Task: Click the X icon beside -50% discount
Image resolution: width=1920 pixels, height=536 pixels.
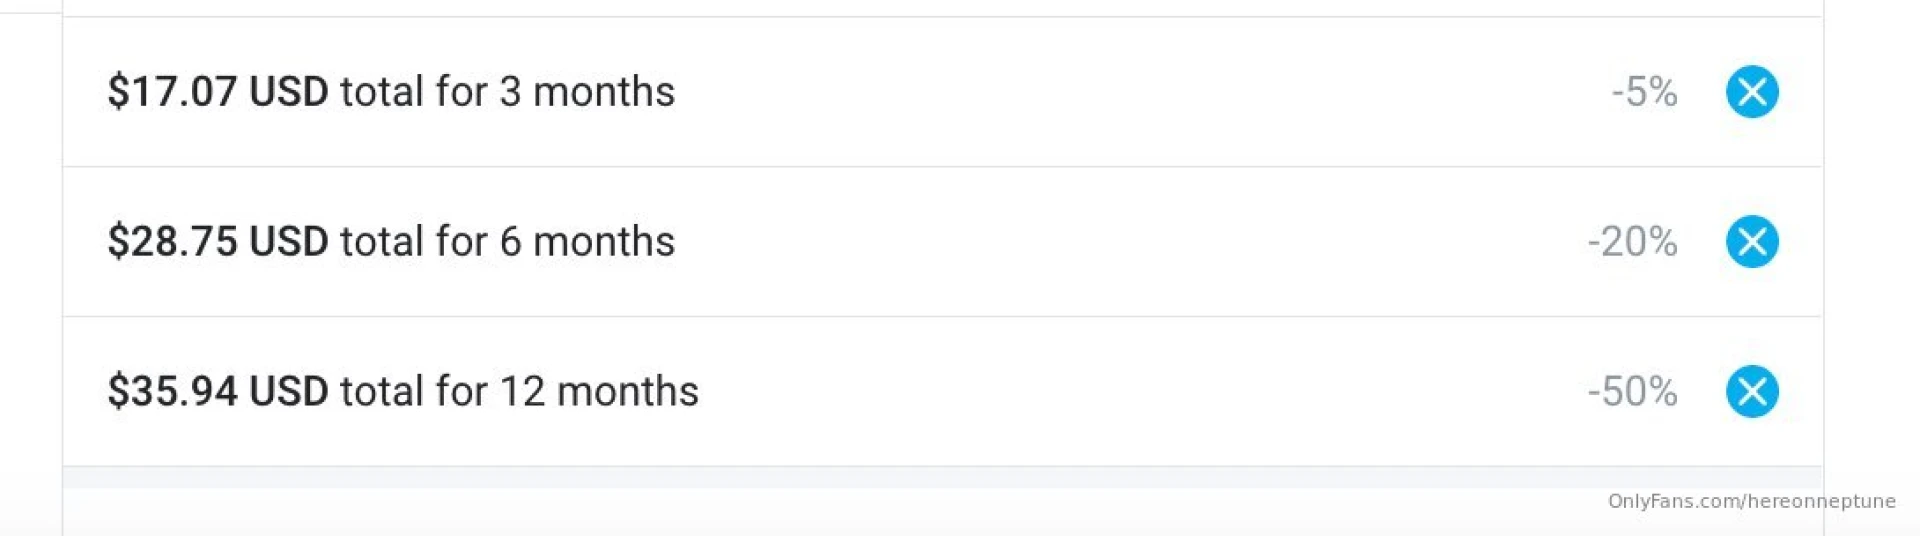Action: pyautogui.click(x=1752, y=391)
